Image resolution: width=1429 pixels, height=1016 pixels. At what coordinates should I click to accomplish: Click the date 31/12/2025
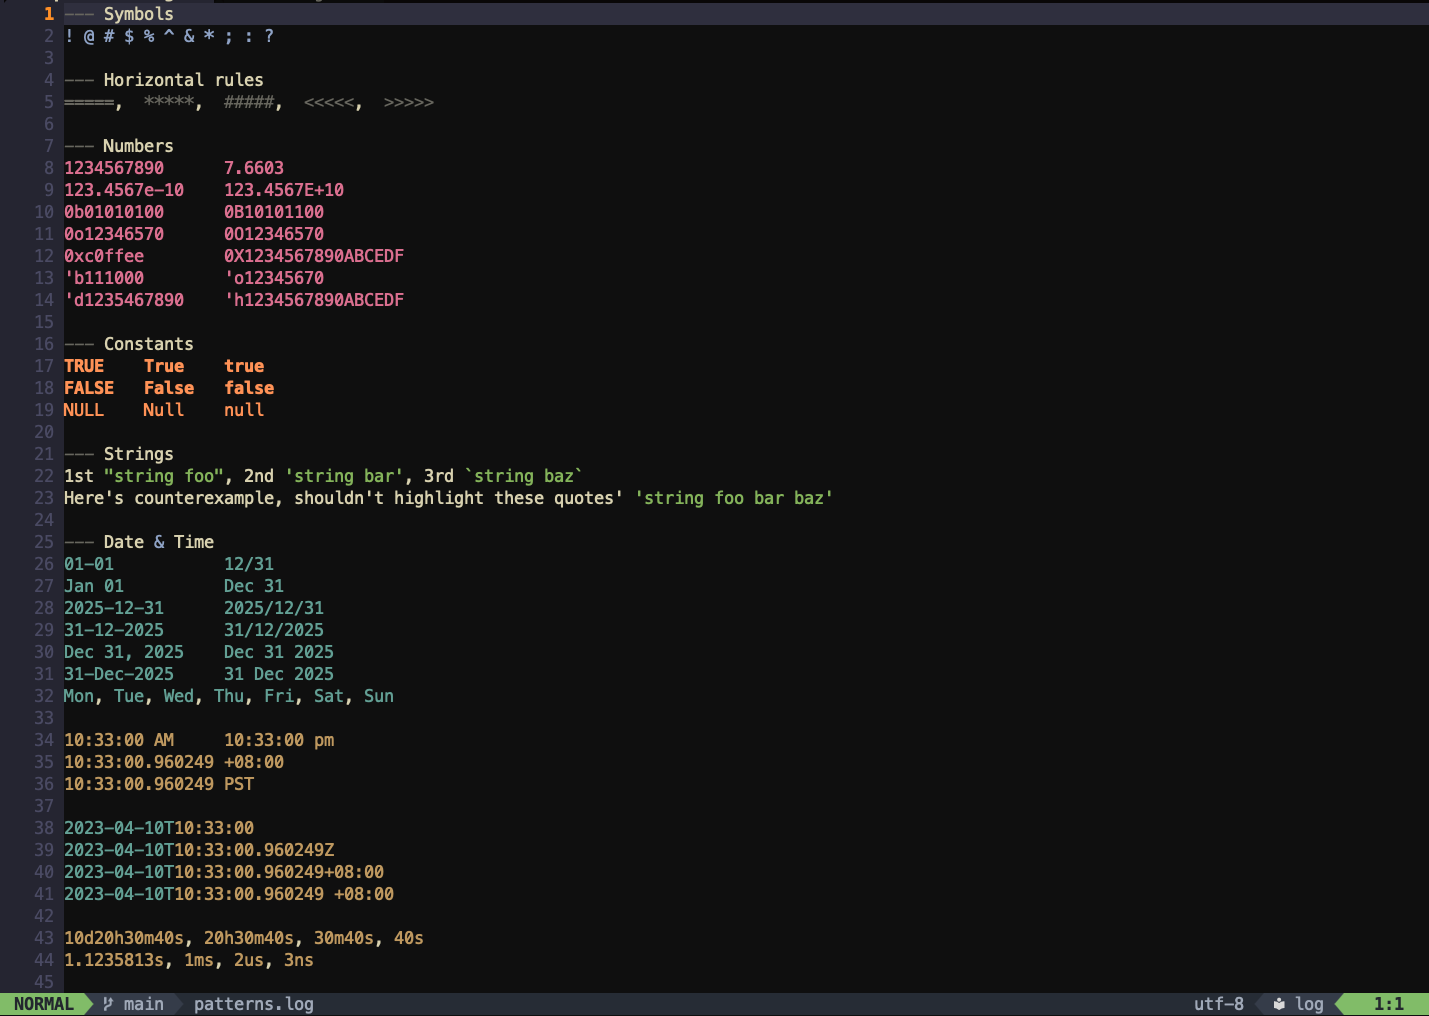tap(274, 630)
